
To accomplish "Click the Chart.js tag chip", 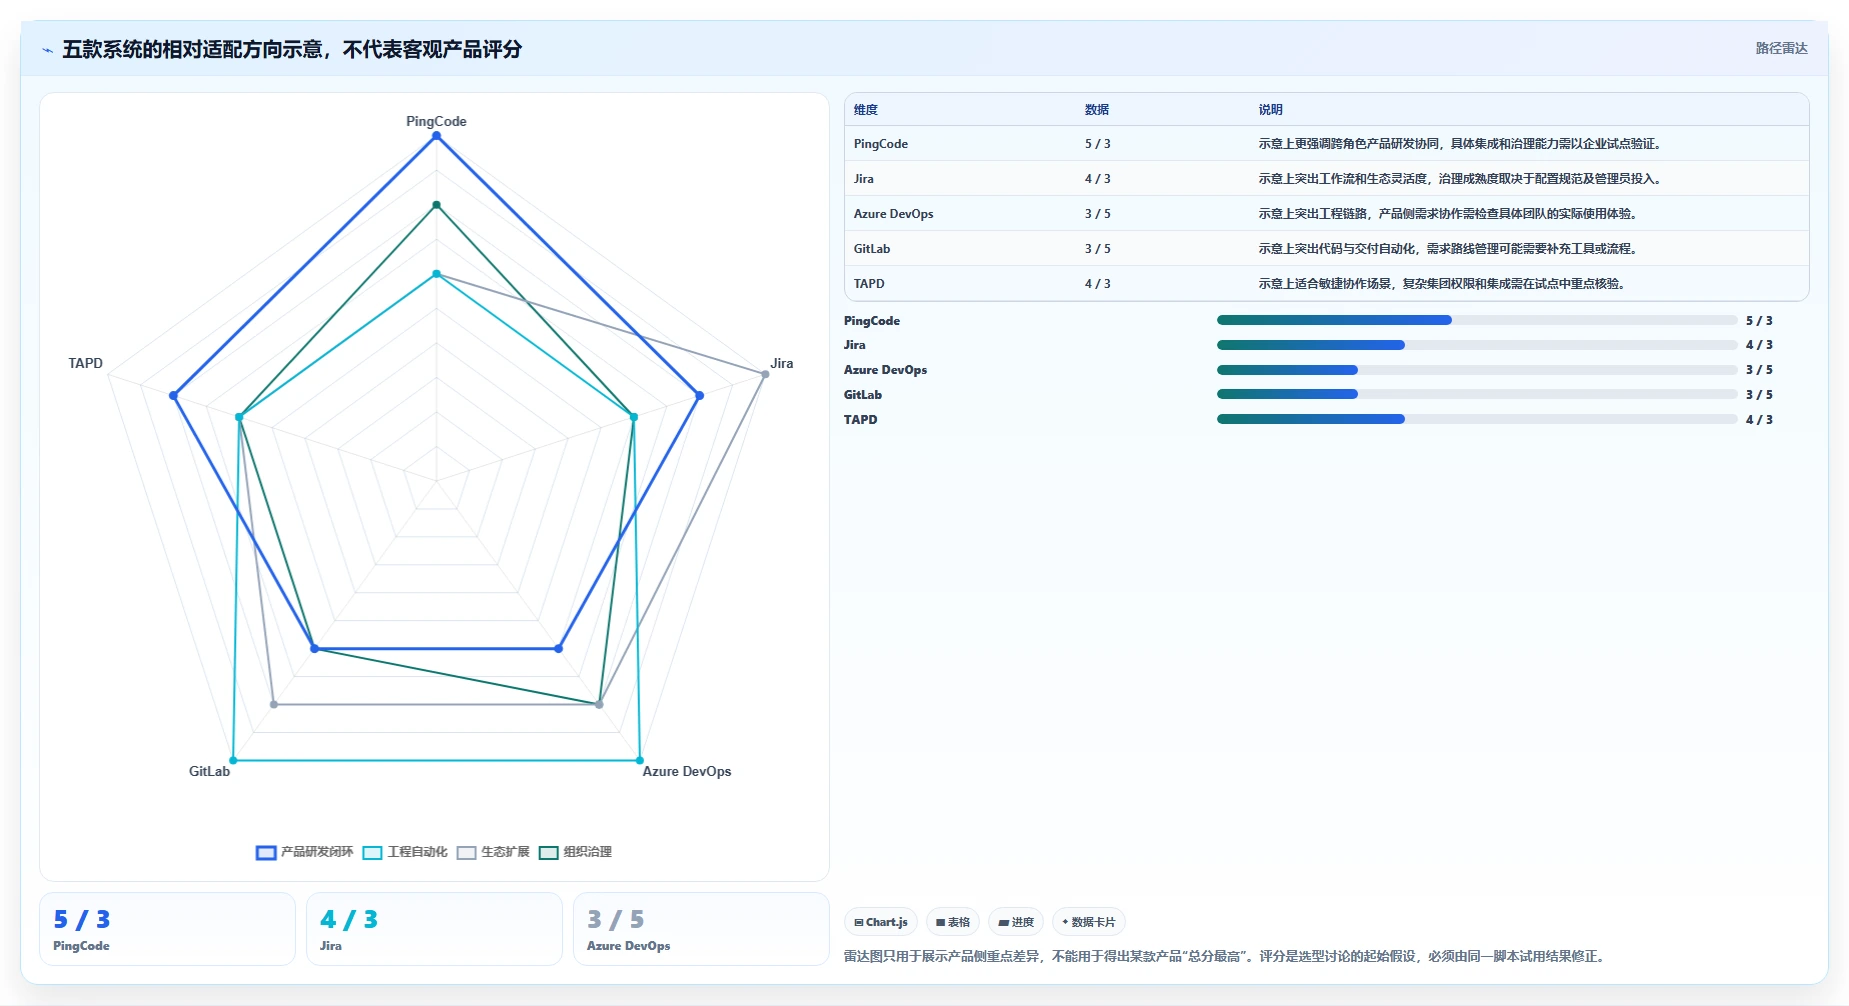I will (881, 922).
